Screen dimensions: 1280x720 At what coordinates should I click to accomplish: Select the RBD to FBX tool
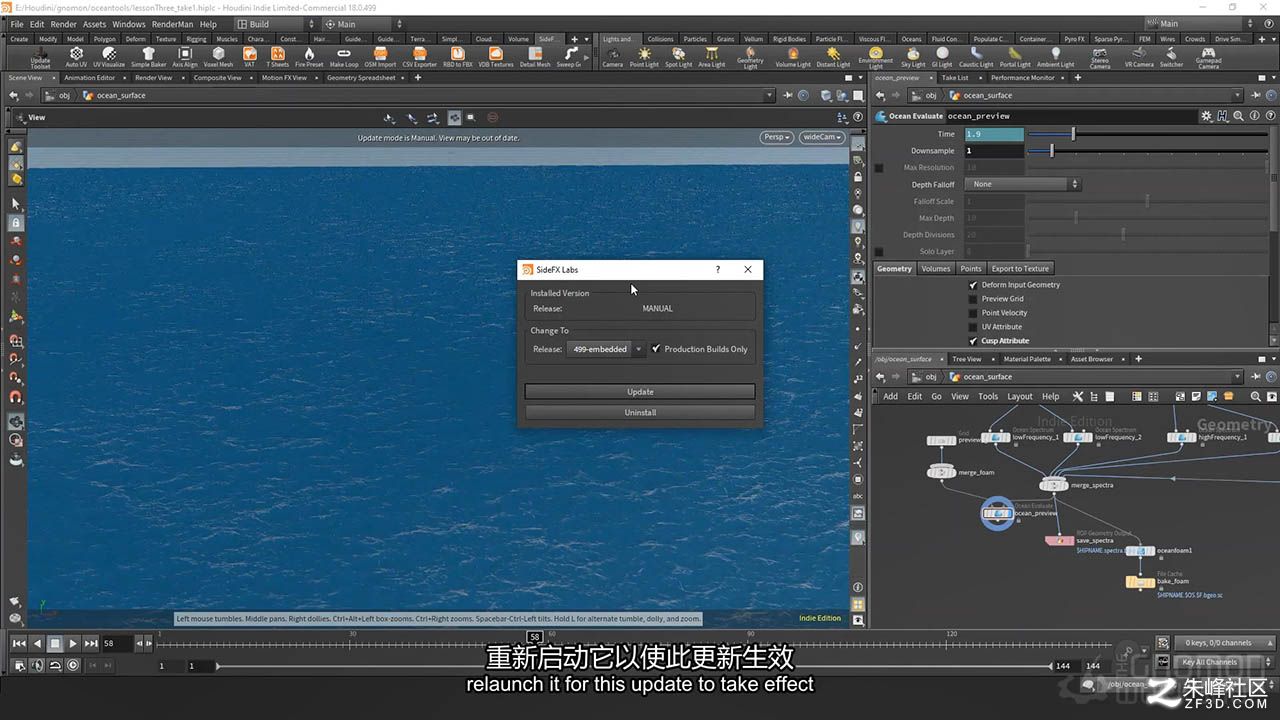tap(458, 57)
